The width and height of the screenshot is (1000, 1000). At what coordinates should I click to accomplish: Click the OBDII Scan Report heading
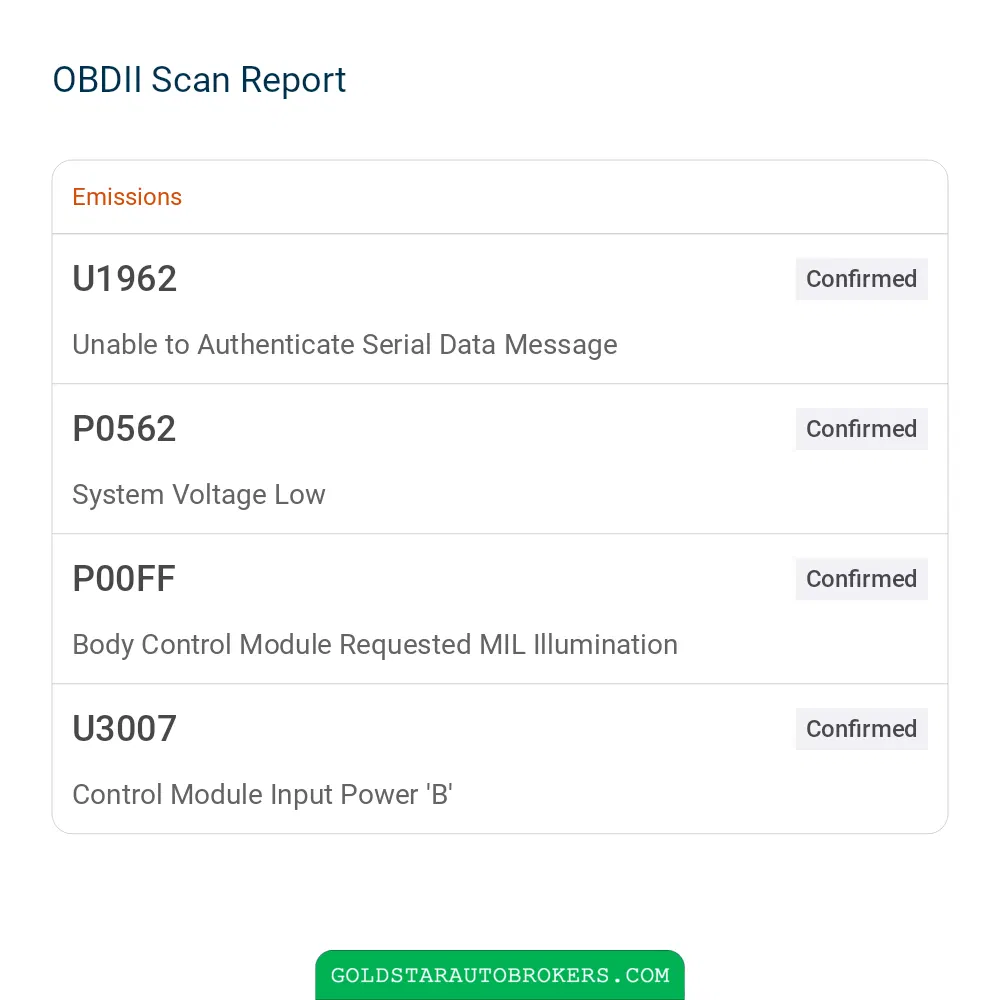point(199,80)
